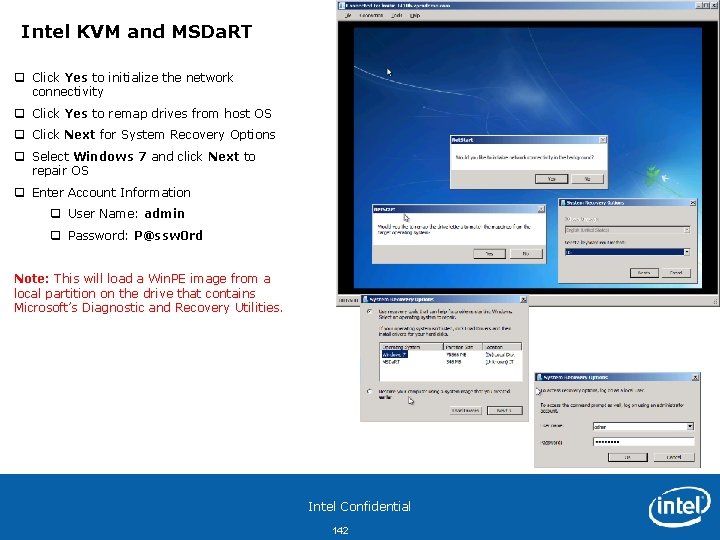This screenshot has height=540, width=720.
Task: Click the Password input field
Action: [x=643, y=442]
